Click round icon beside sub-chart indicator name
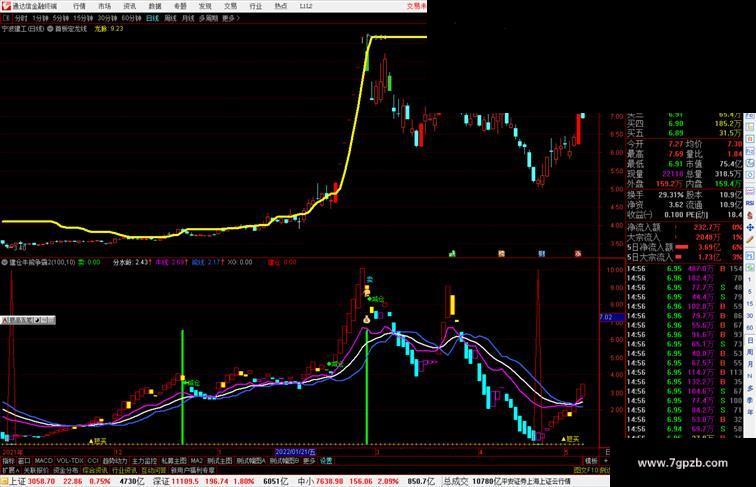The image size is (756, 487). click(x=4, y=262)
